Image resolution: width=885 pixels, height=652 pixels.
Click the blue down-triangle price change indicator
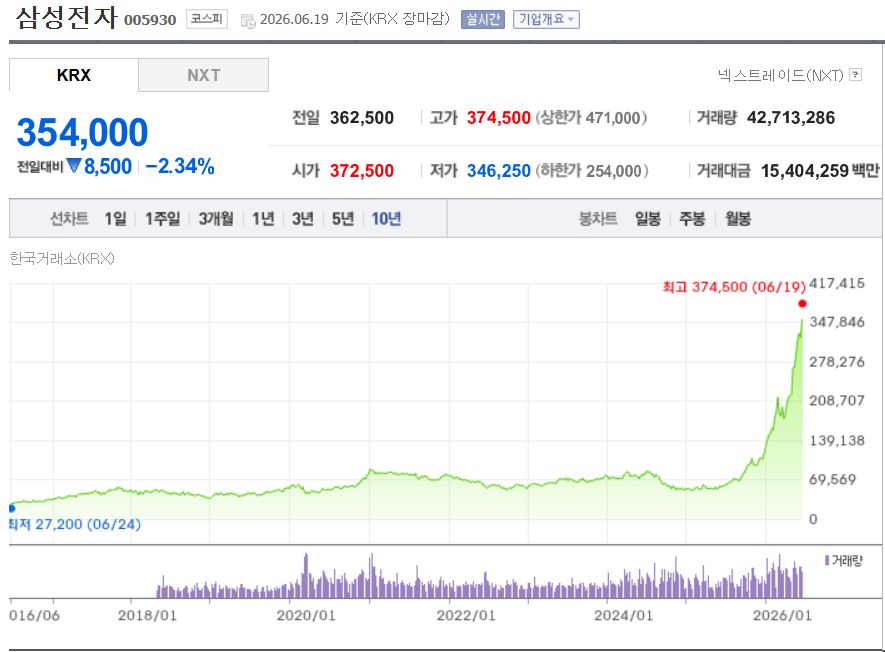point(74,166)
